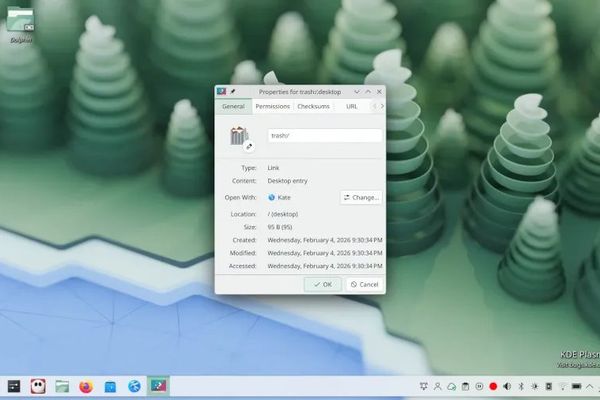Image resolution: width=600 pixels, height=400 pixels.
Task: Click the '/ (desktop)' location value
Action: [x=283, y=214]
